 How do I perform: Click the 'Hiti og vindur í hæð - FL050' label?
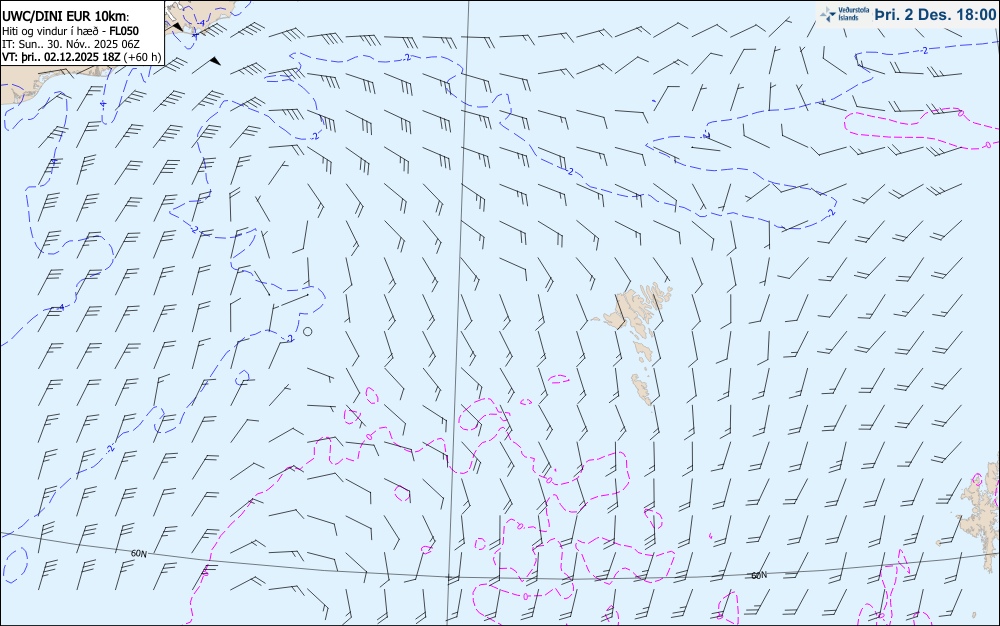(70, 31)
